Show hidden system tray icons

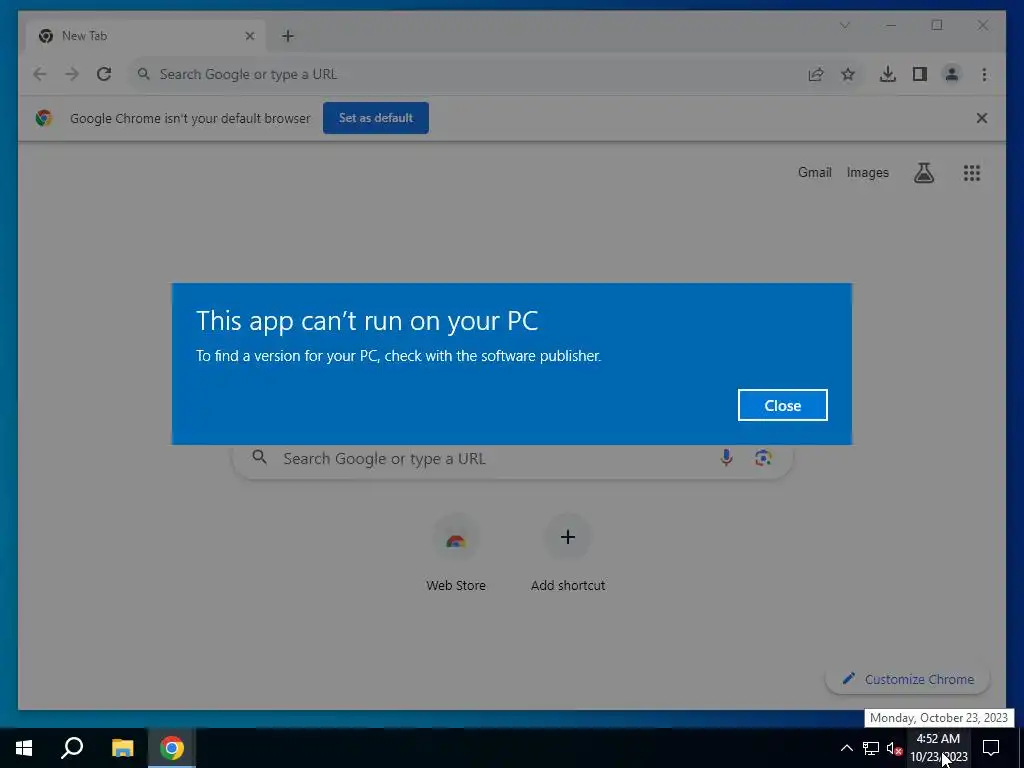[846, 748]
